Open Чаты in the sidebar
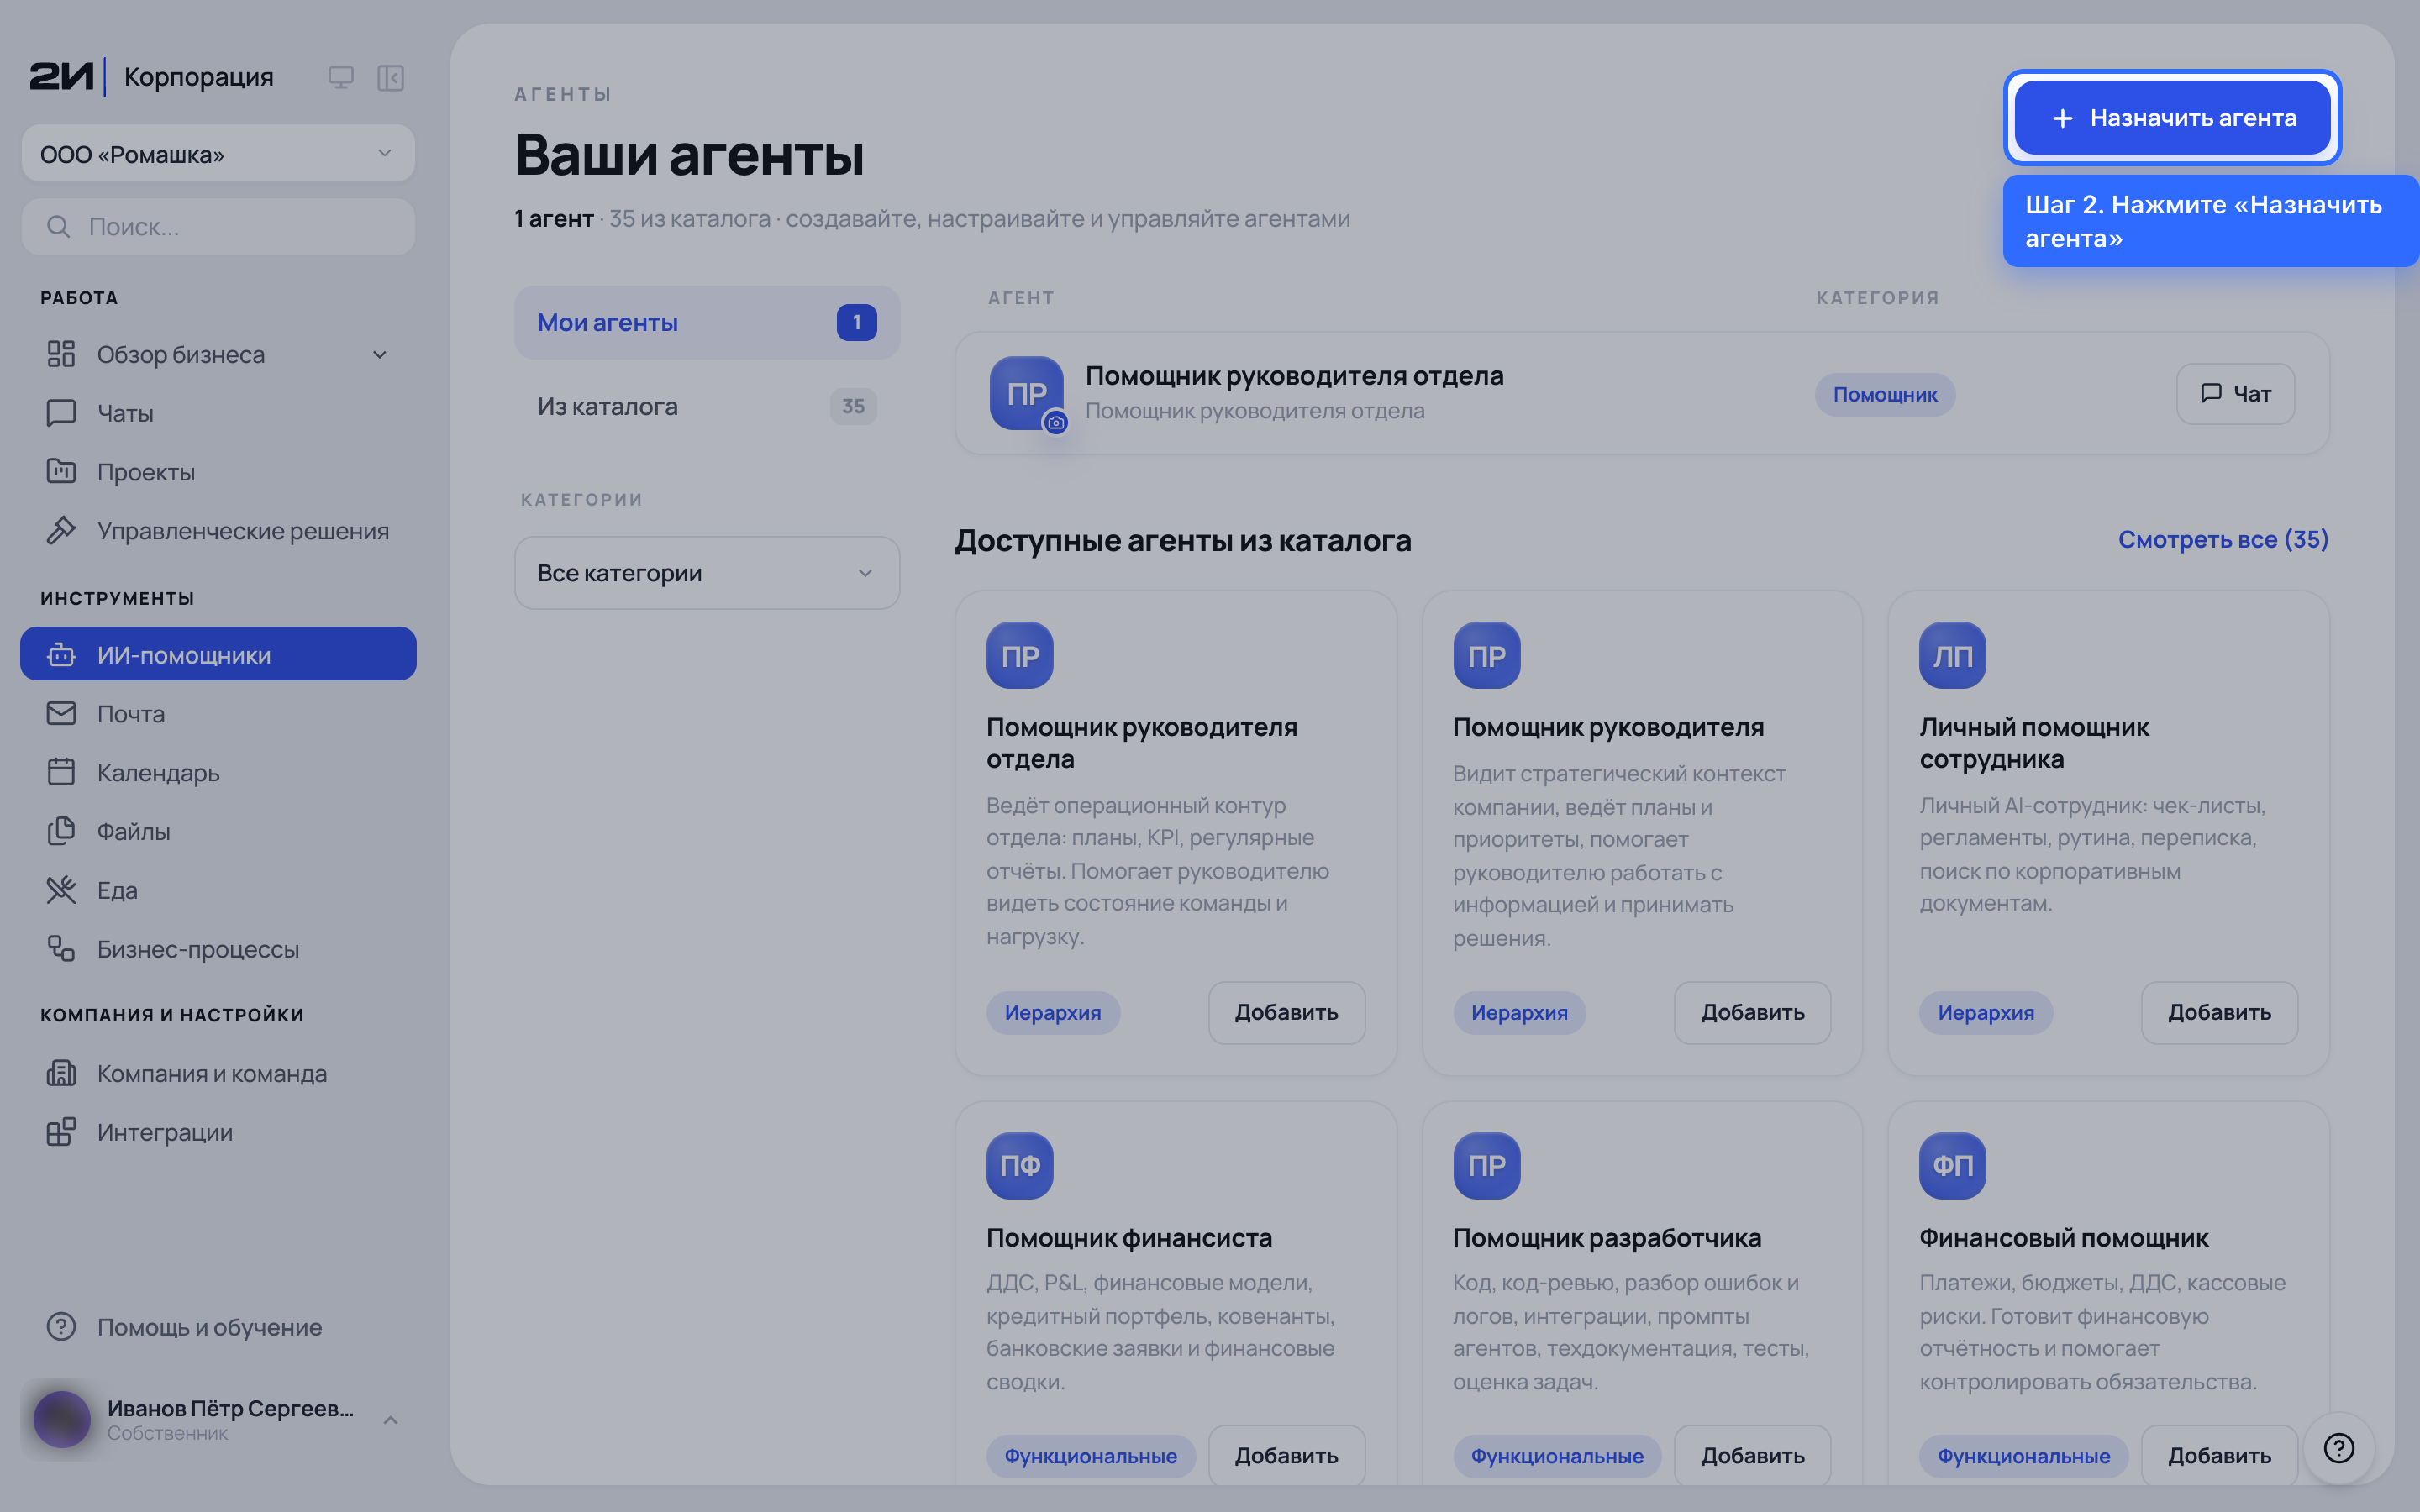The image size is (2420, 1512). coord(218,413)
